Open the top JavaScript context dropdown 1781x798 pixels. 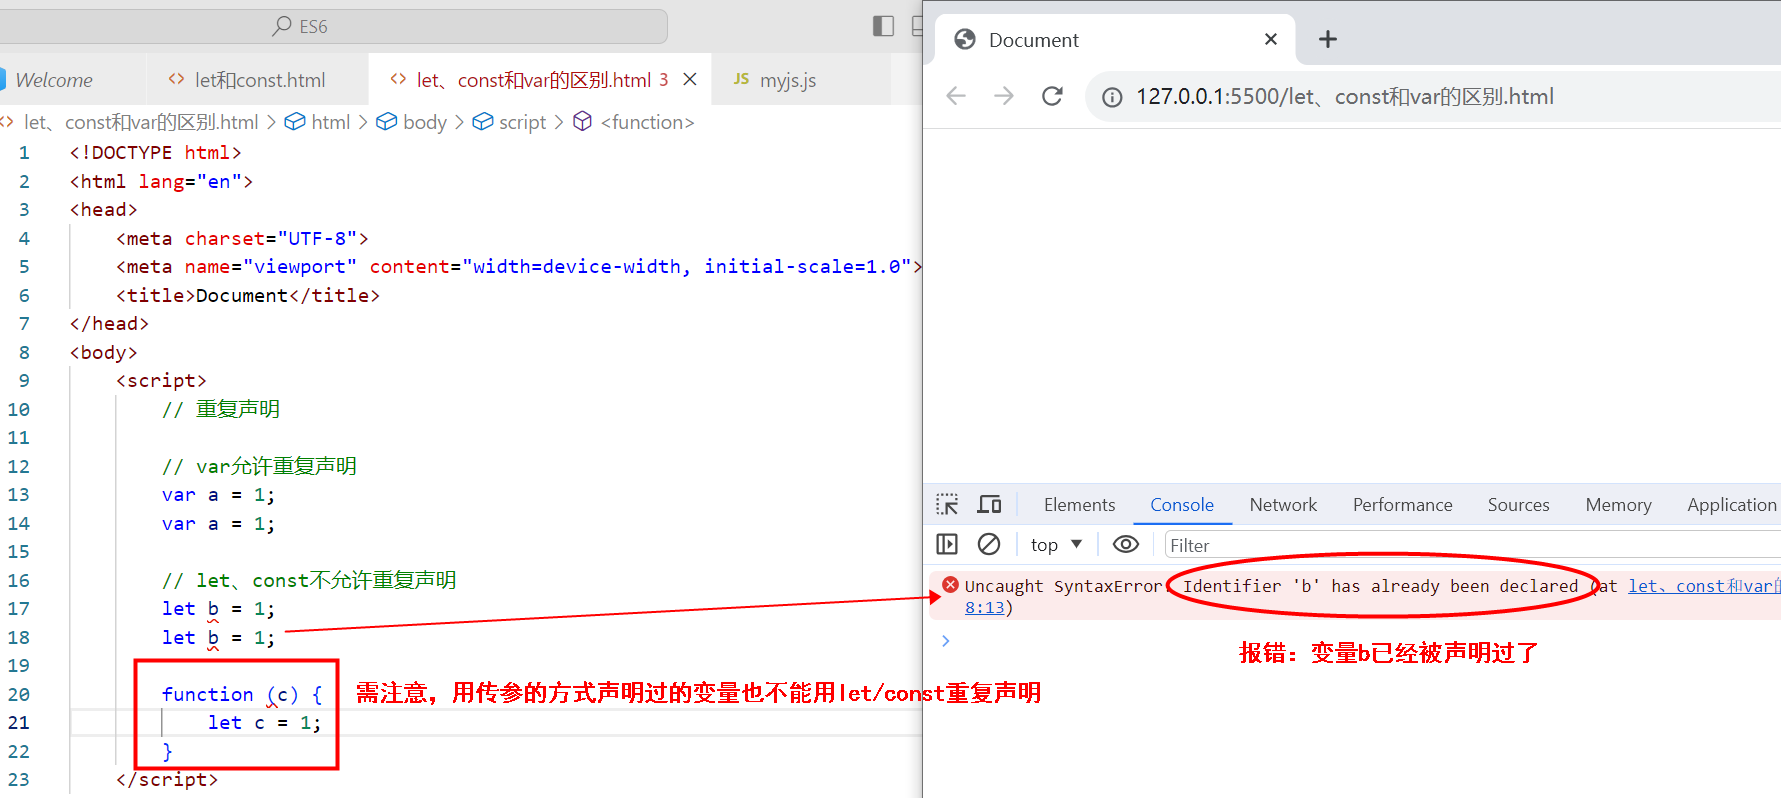1056,545
